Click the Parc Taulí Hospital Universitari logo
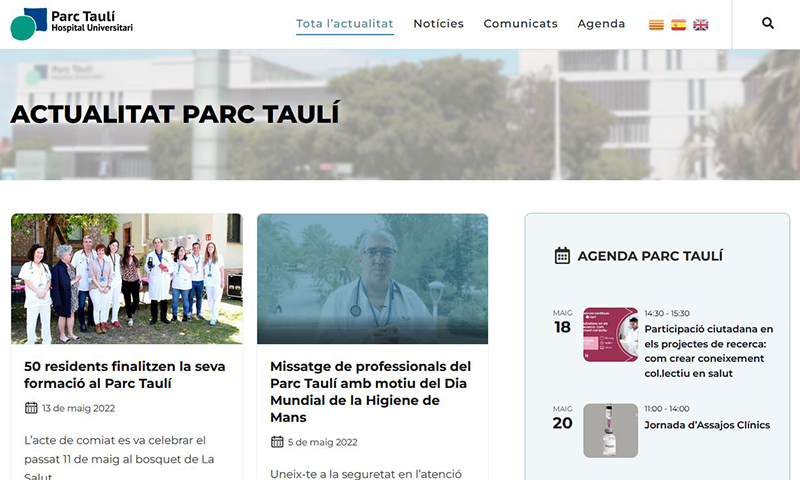Screen dimensions: 800x480 [71, 24]
